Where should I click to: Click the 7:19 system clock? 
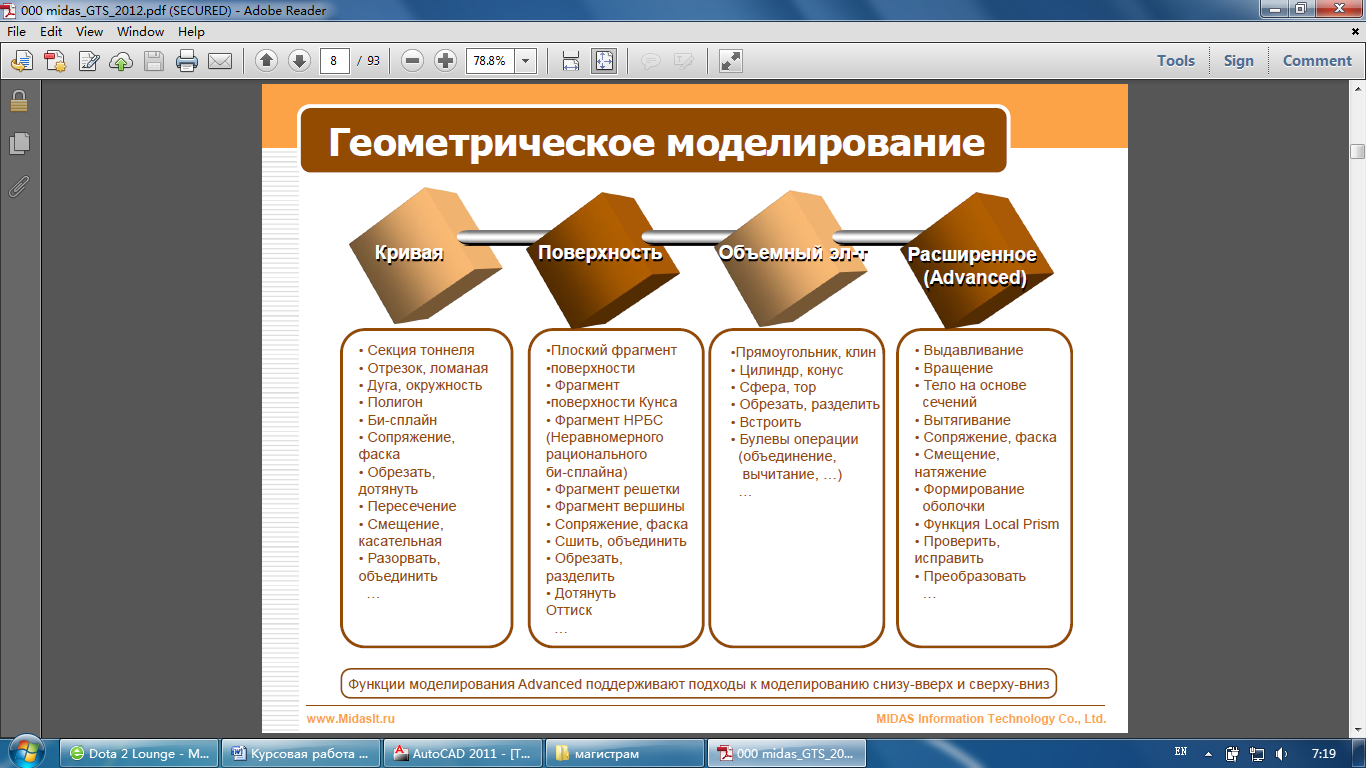pyautogui.click(x=1323, y=753)
